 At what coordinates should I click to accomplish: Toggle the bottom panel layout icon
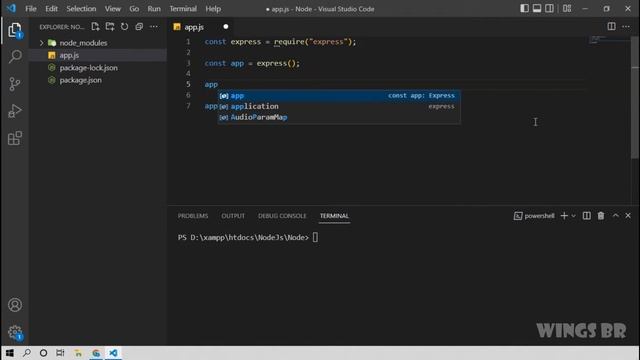pos(537,9)
